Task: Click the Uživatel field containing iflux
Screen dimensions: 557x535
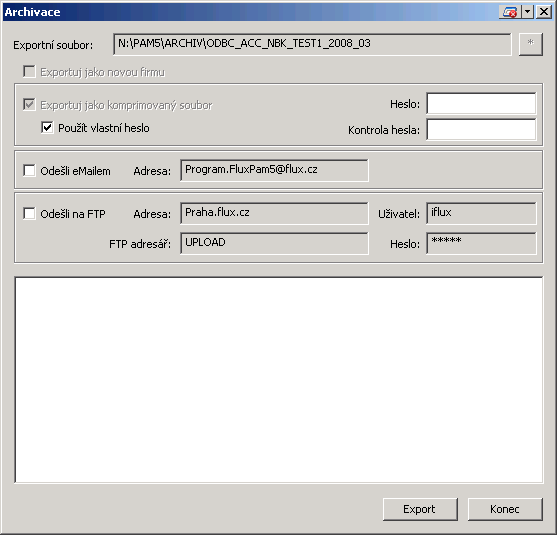Action: pos(481,213)
